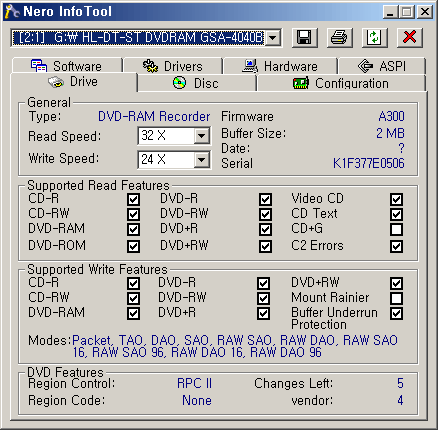The height and width of the screenshot is (430, 438).
Task: Toggle DVD+R write feature checkbox
Action: (x=263, y=313)
